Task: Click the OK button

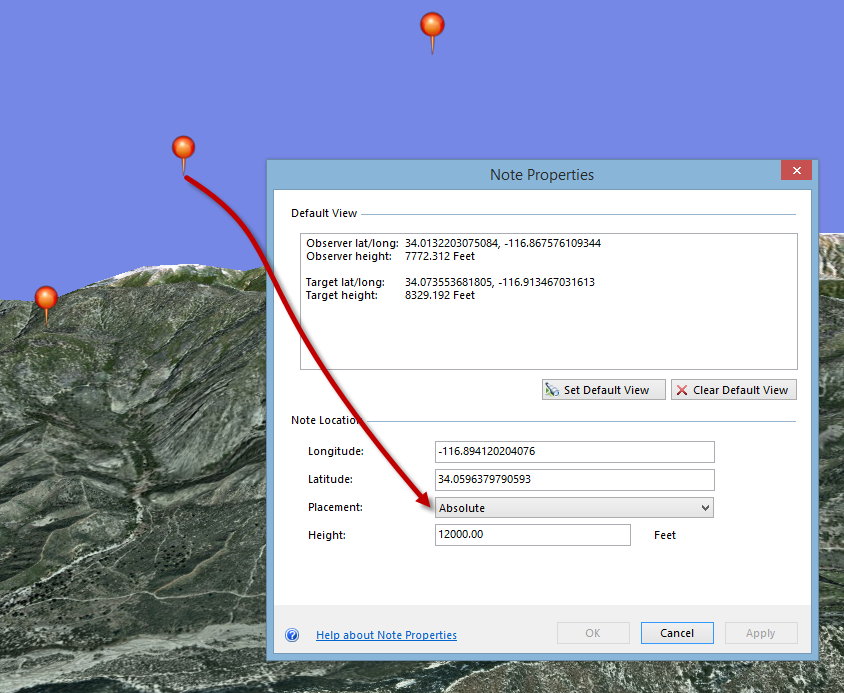Action: coord(593,632)
